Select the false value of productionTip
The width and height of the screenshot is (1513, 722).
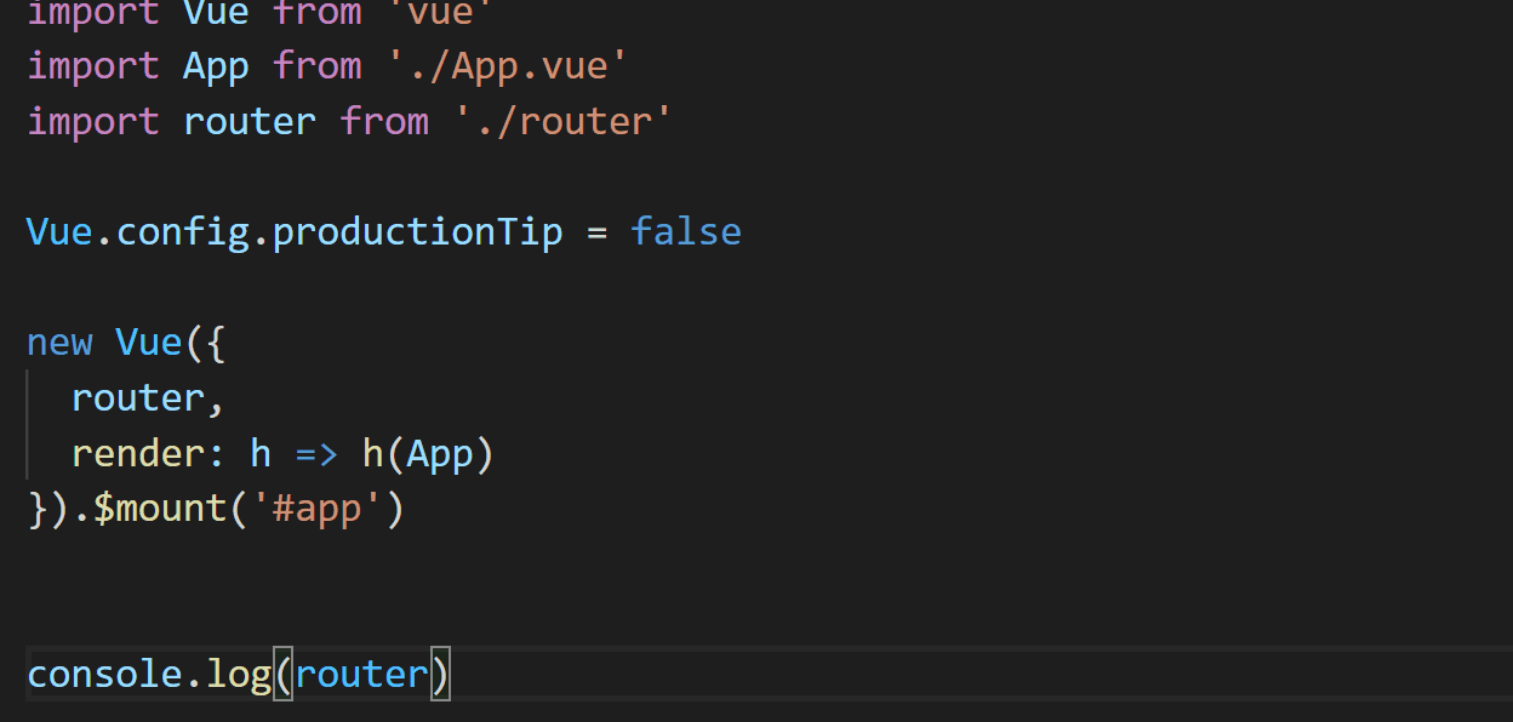tap(686, 232)
